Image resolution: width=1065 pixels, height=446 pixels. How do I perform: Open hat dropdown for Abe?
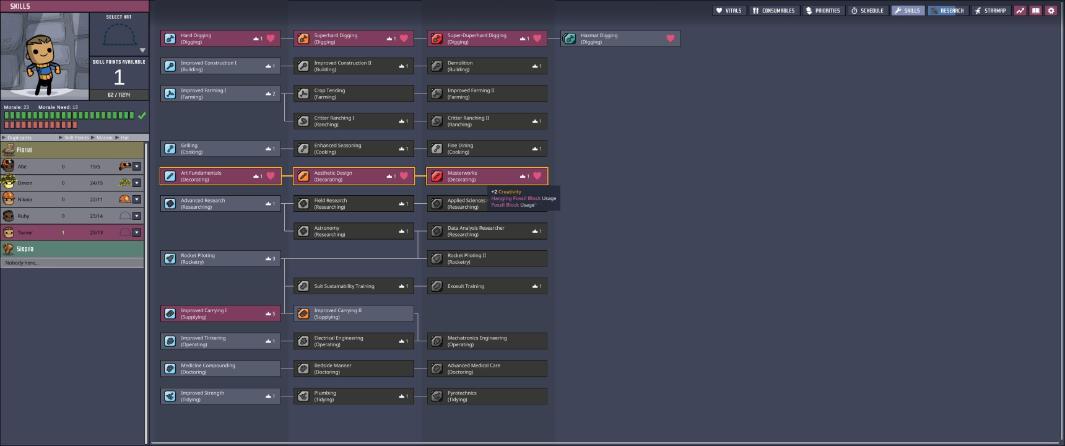coord(137,166)
